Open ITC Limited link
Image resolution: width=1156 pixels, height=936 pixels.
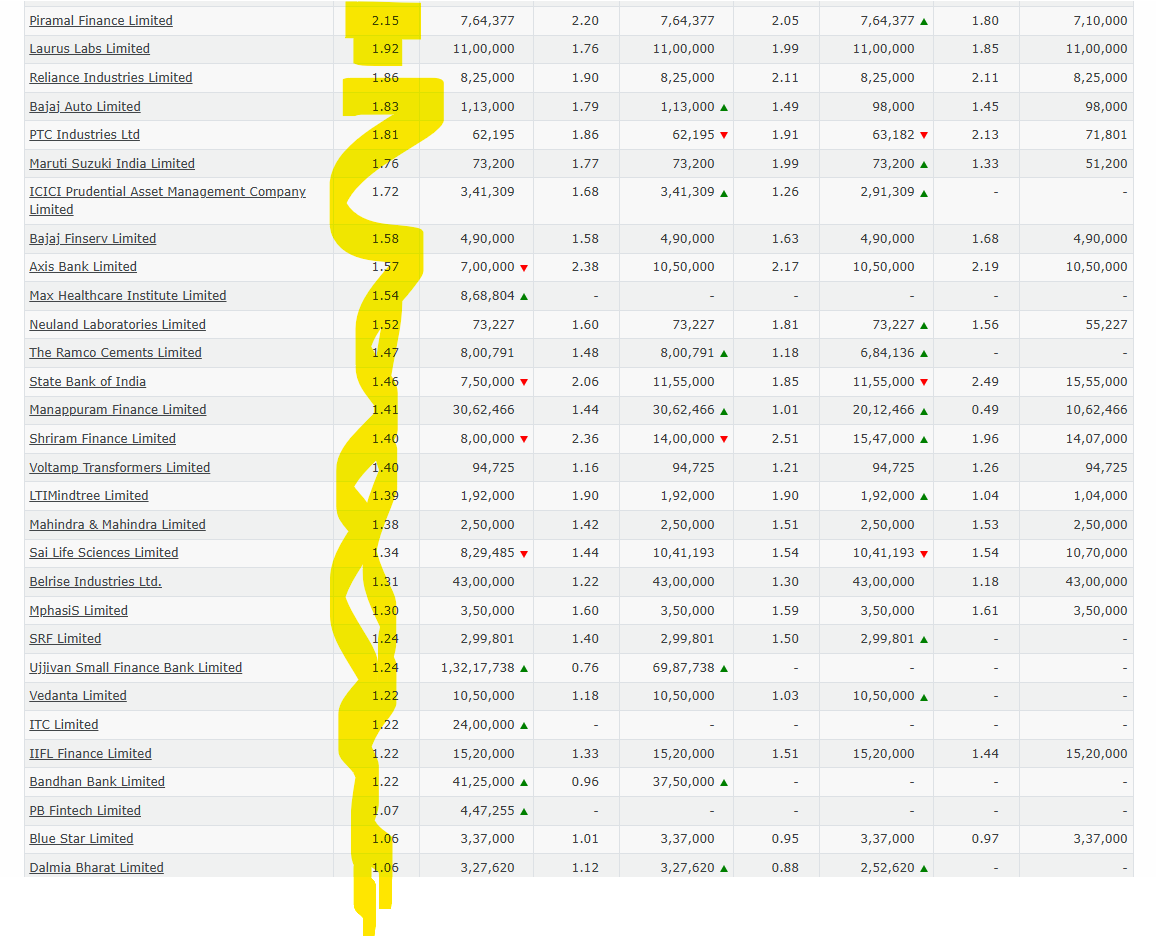click(63, 724)
